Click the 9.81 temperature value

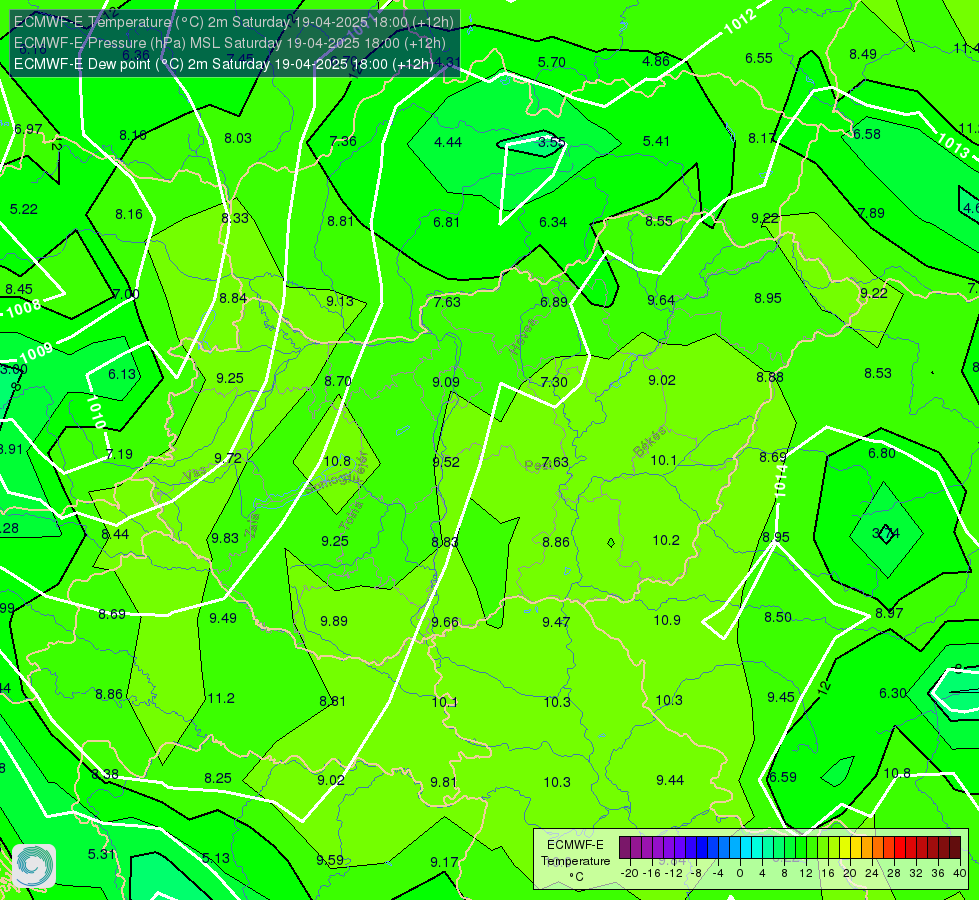click(443, 783)
